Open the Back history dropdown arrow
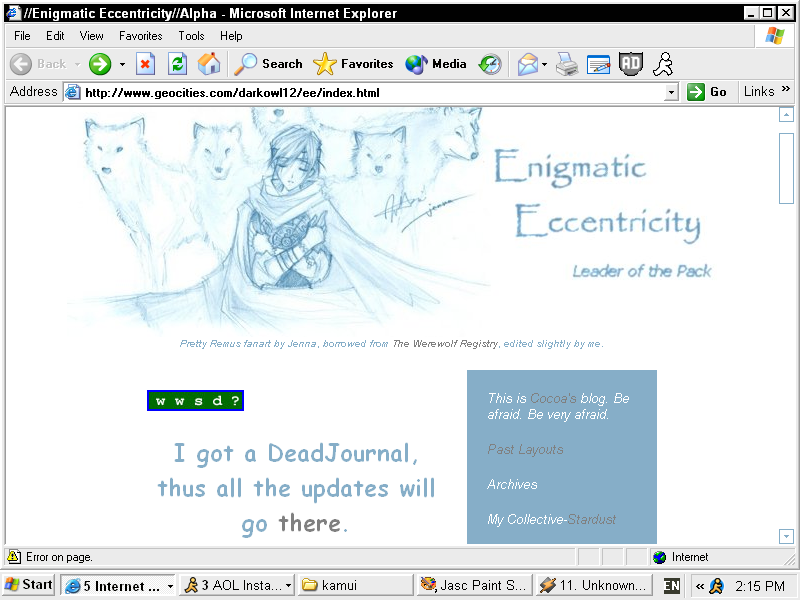Screen dimensions: 800x600 pos(77,64)
